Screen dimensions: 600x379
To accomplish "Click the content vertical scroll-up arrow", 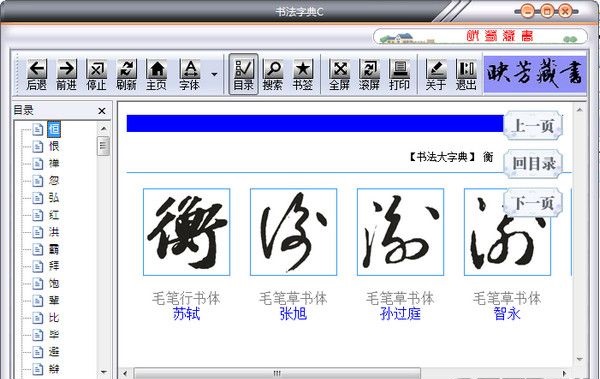I will [x=580, y=110].
